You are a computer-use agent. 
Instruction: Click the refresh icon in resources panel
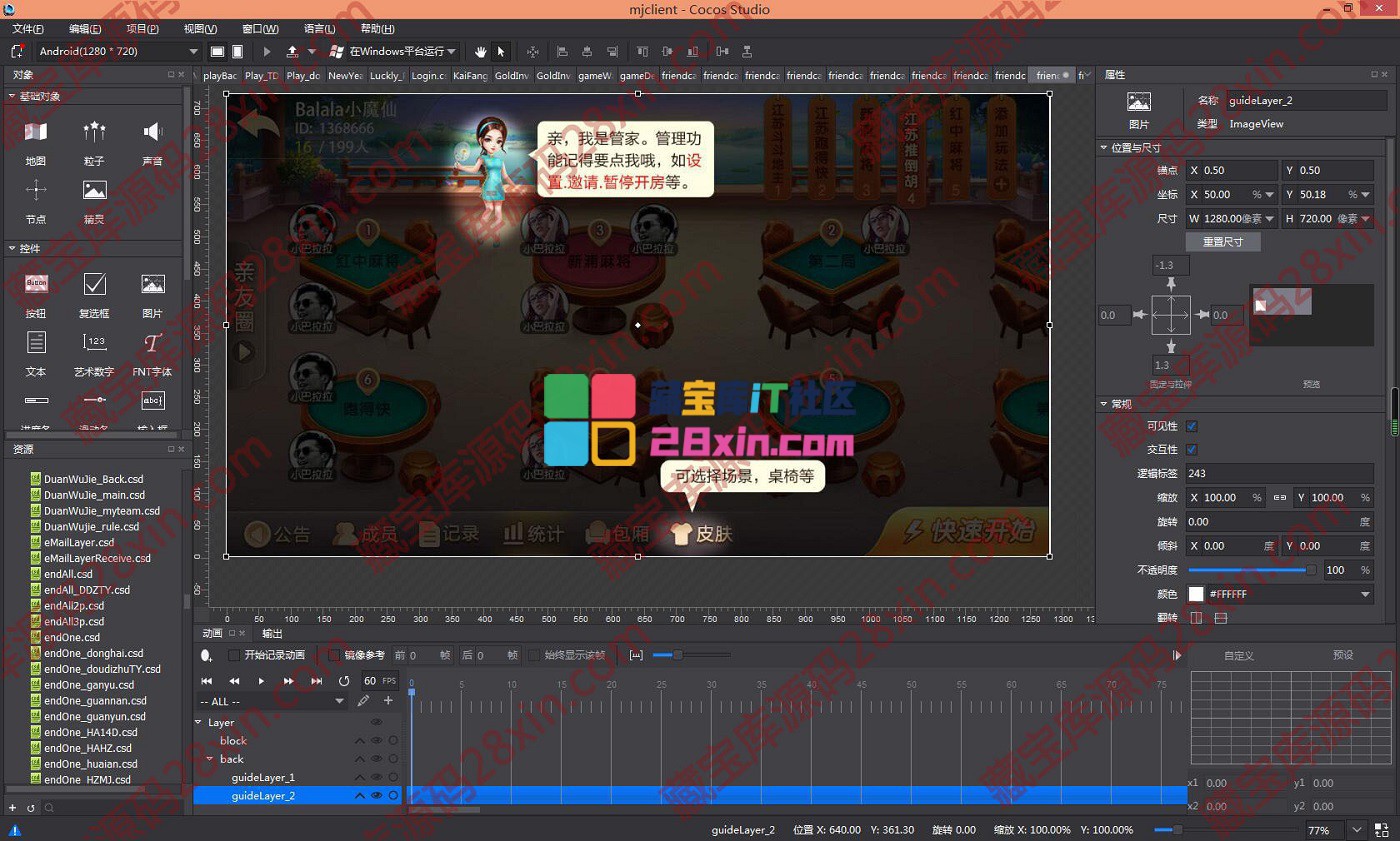[x=31, y=808]
